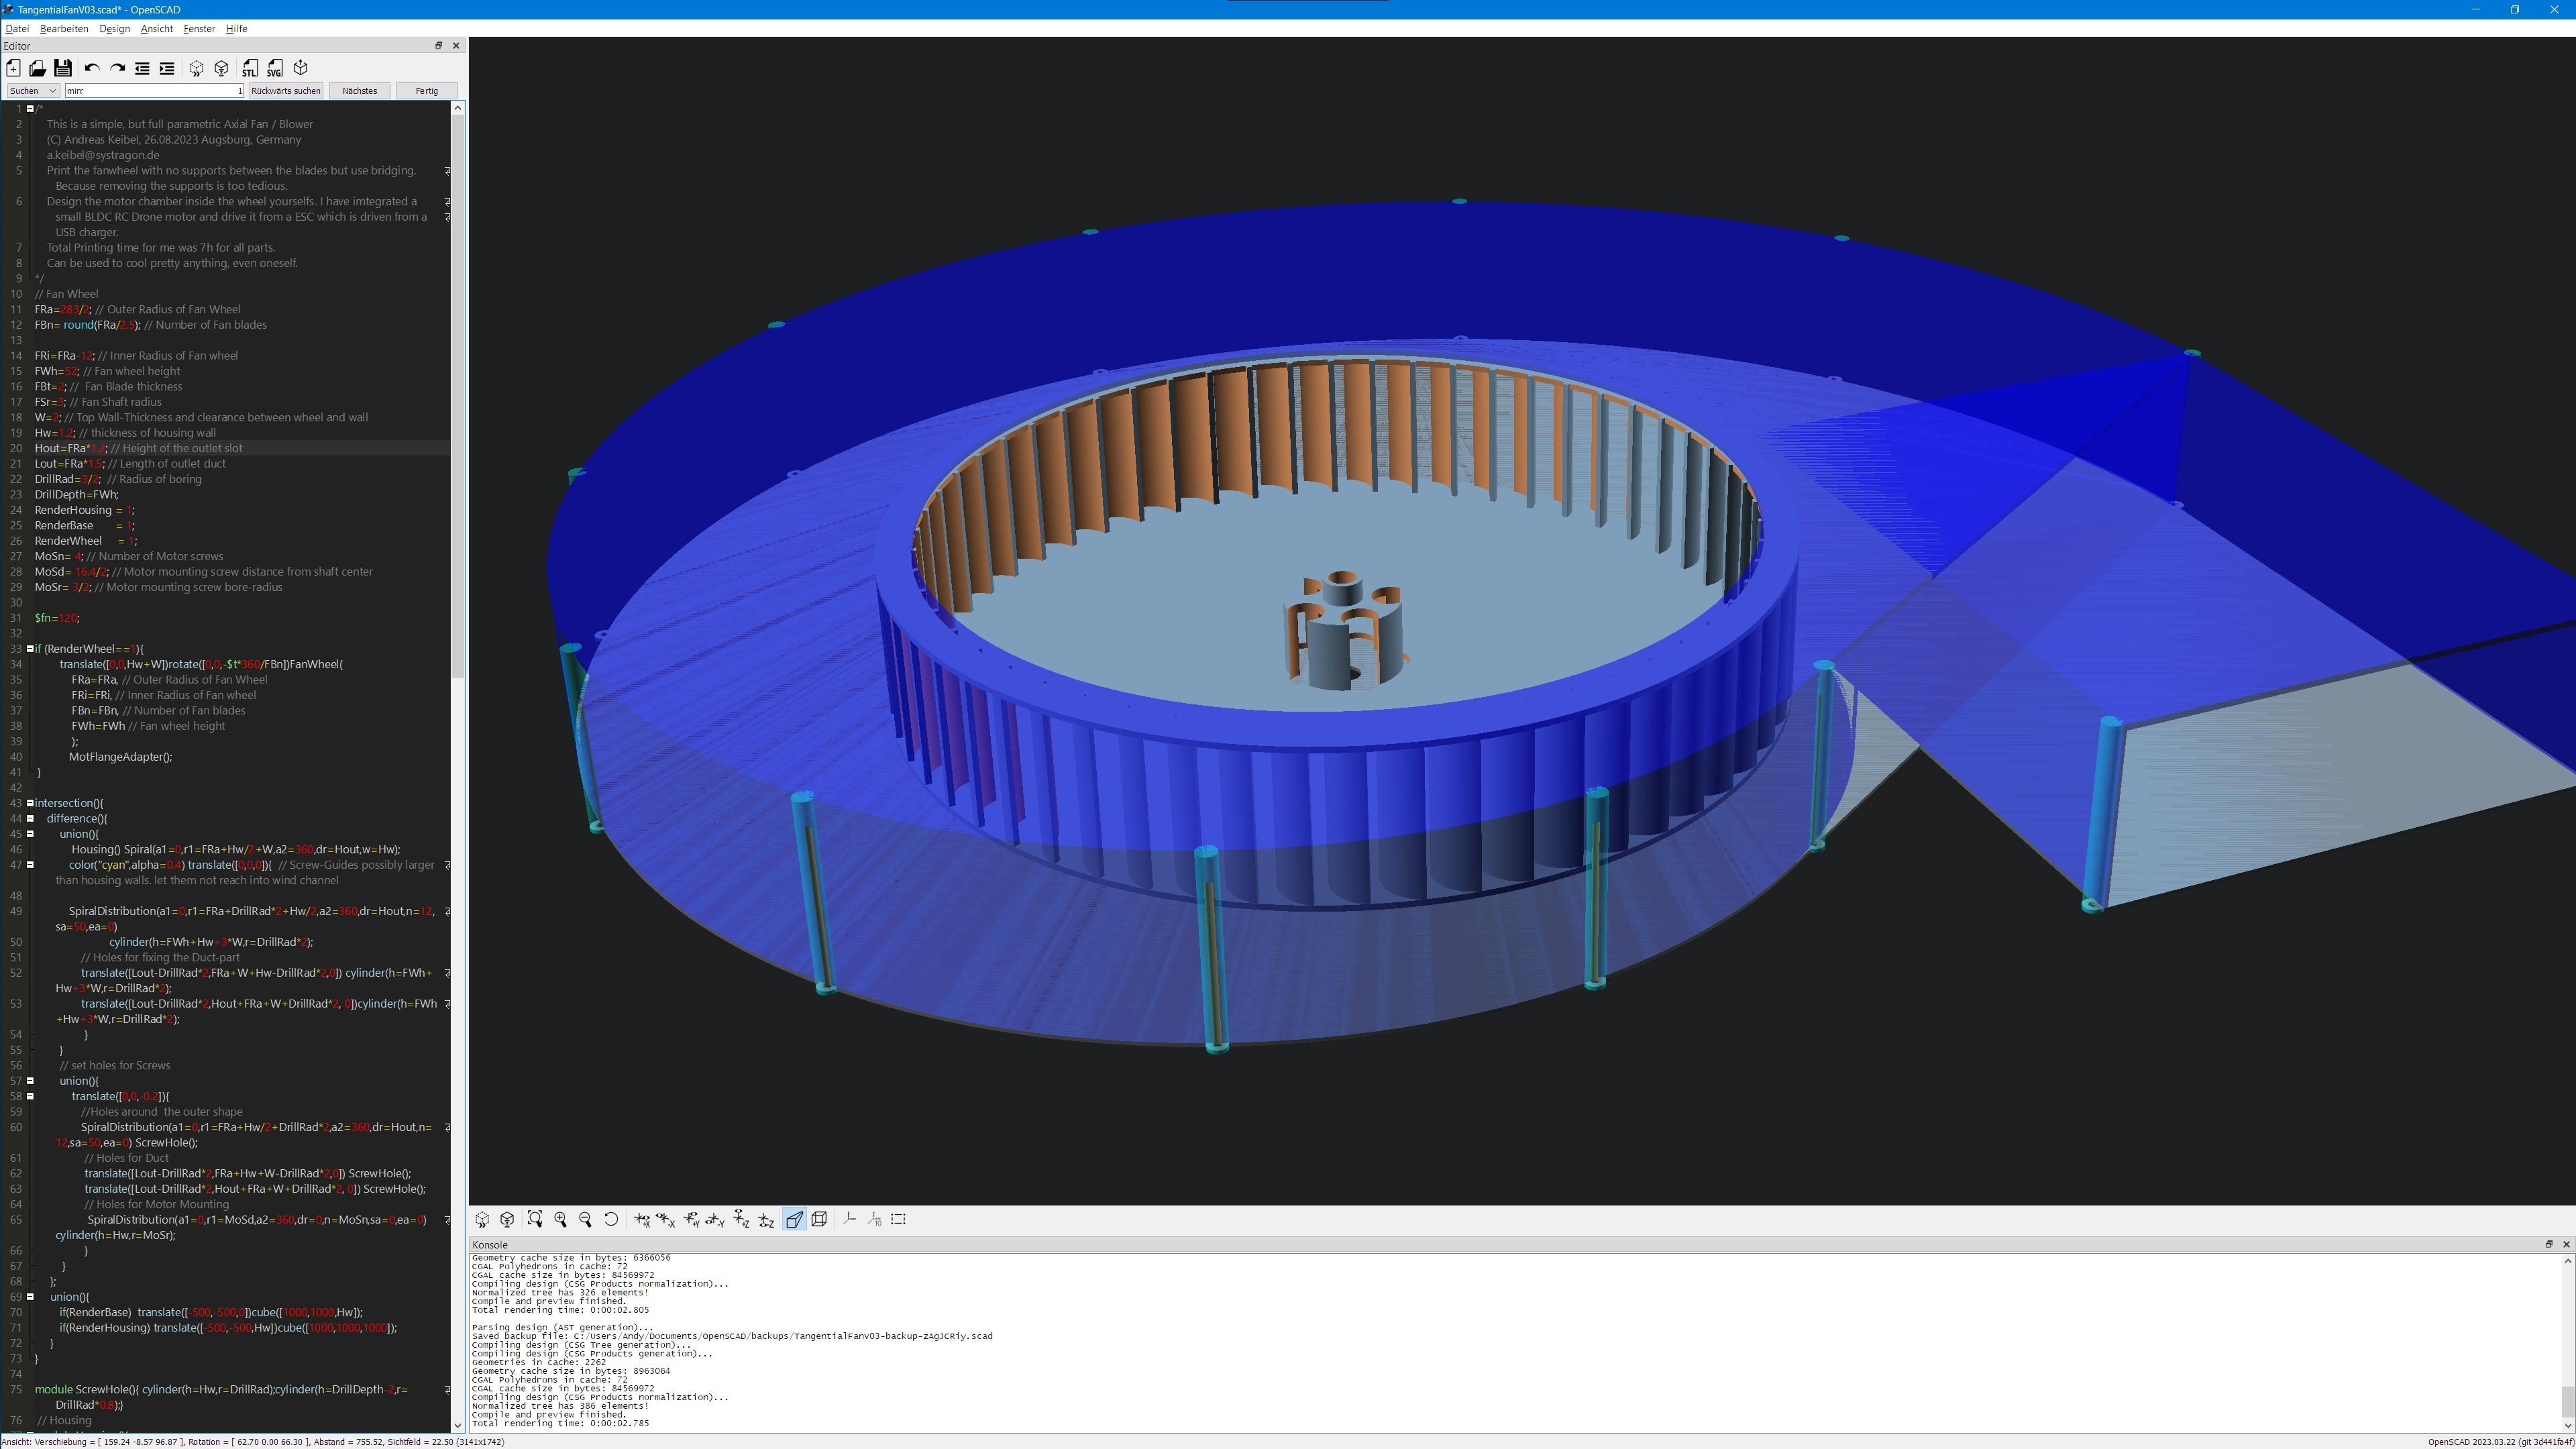The image size is (2576, 1449).
Task: Redo the undone edit
Action: pos(117,68)
